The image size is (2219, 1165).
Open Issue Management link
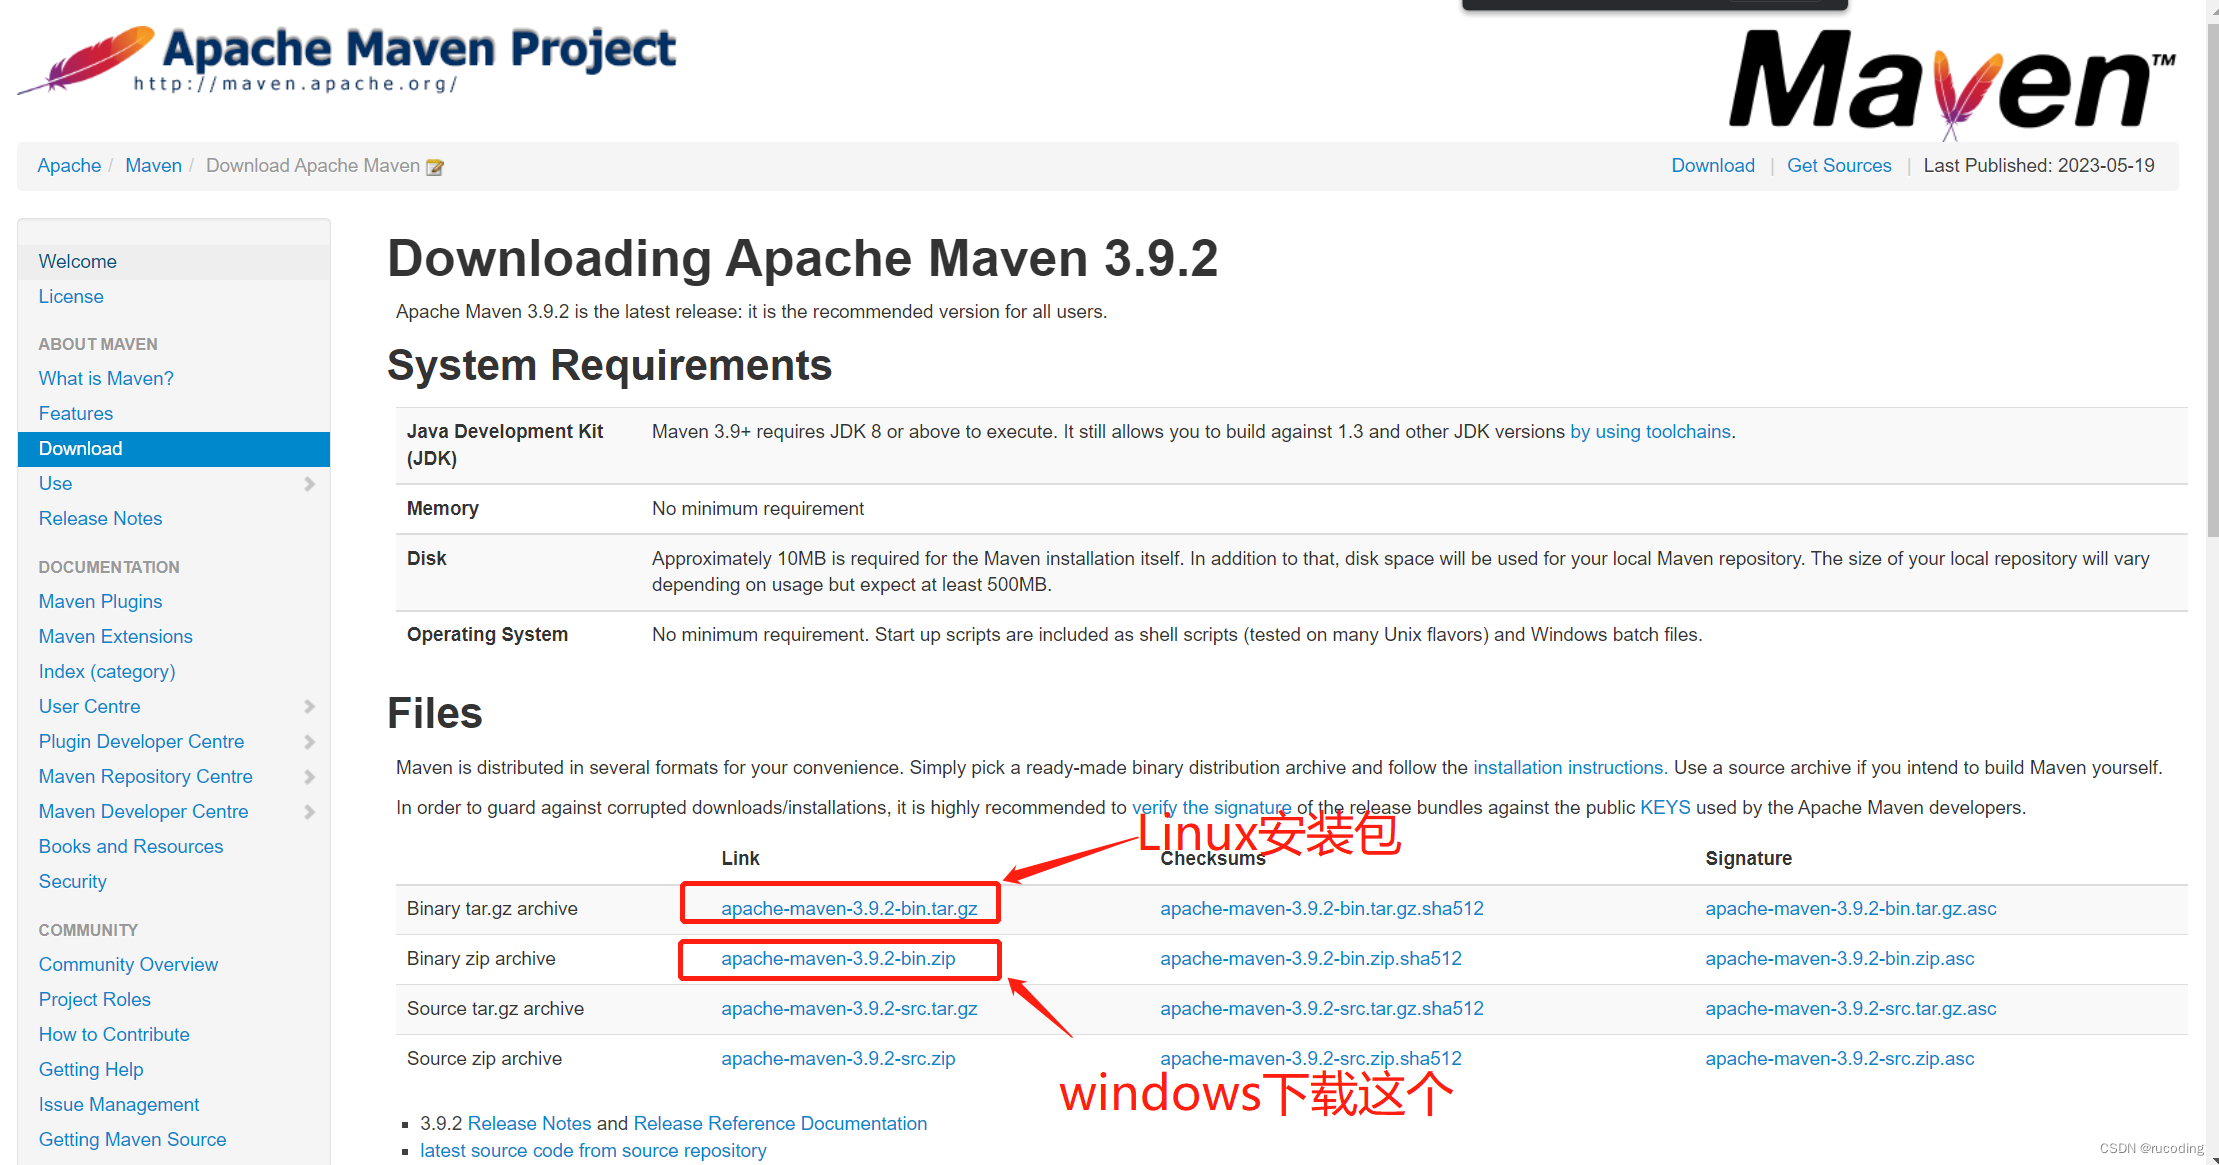(119, 1105)
